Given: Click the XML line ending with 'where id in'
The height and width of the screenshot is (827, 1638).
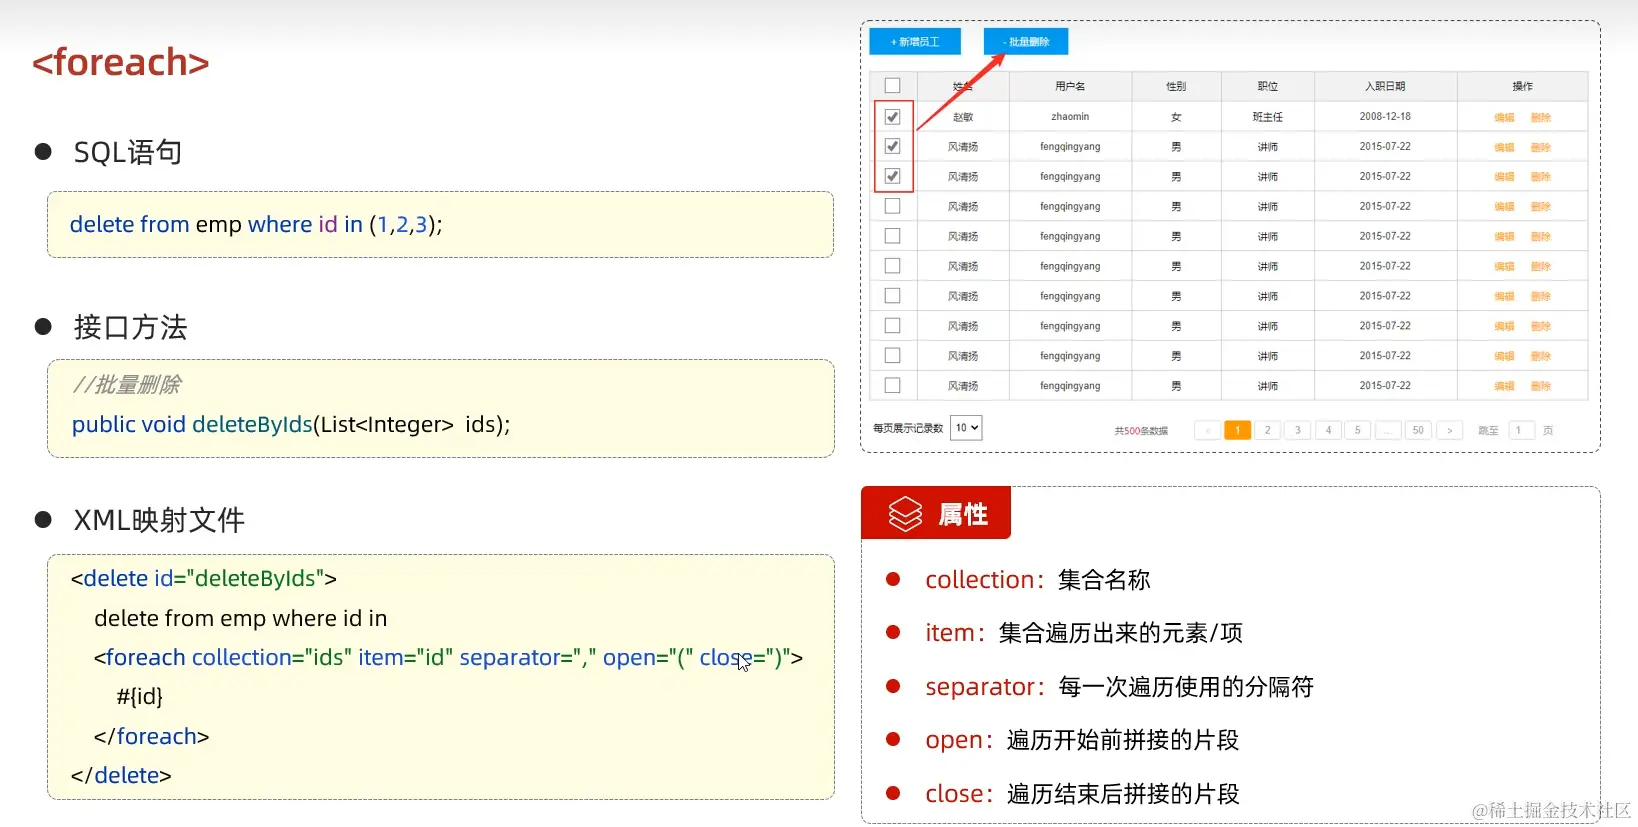Looking at the screenshot, I should point(241,618).
